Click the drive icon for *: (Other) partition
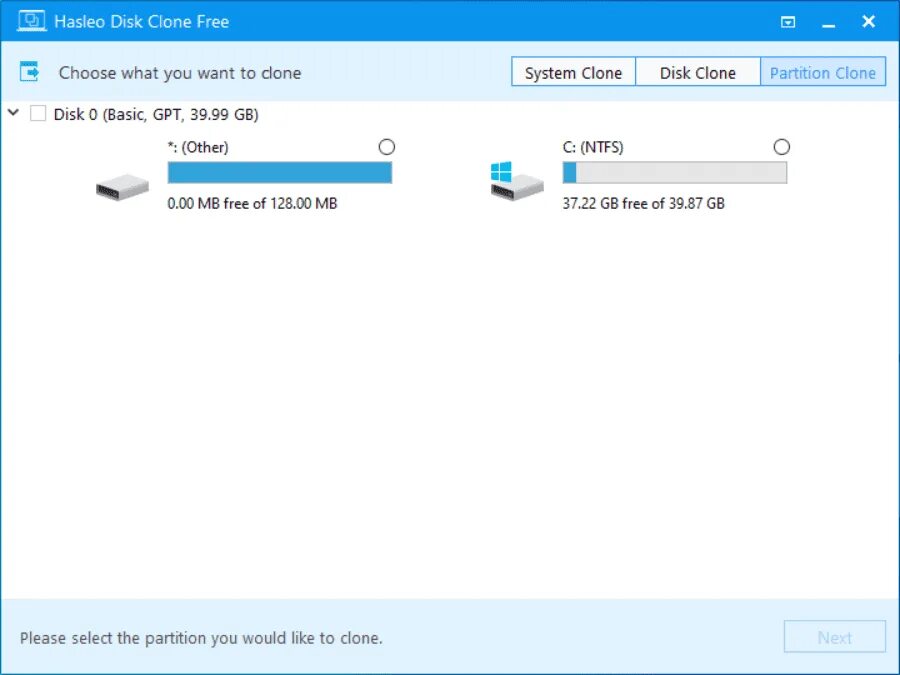The height and width of the screenshot is (675, 900). 122,187
